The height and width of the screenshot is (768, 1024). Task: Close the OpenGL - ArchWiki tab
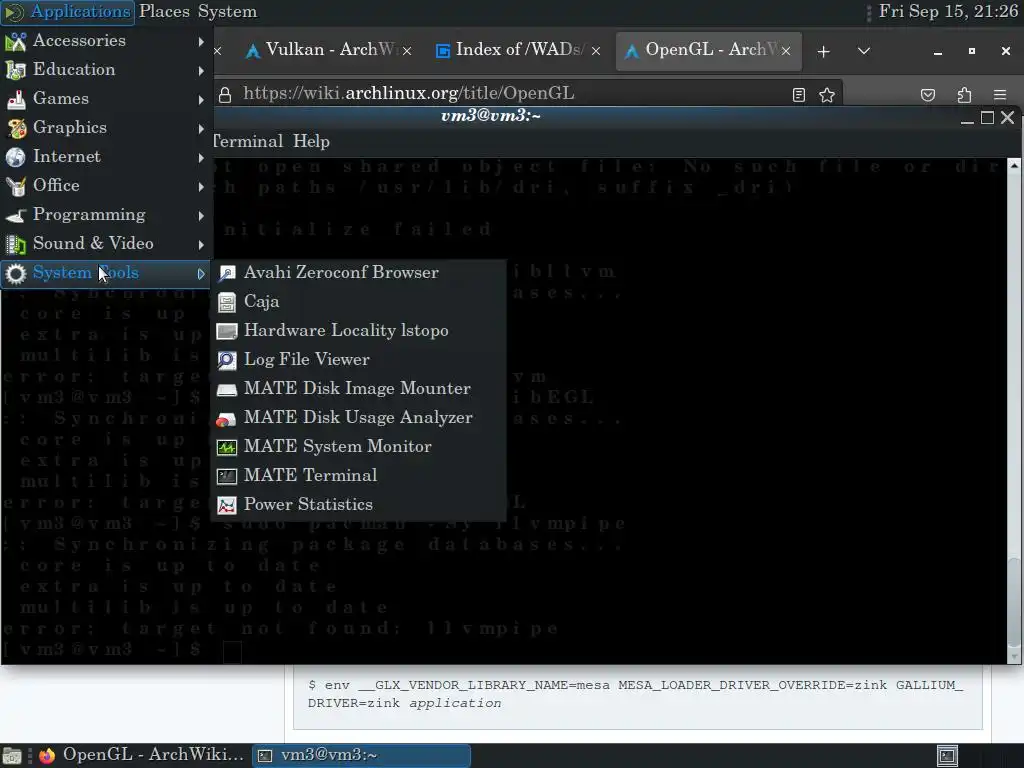pos(786,51)
